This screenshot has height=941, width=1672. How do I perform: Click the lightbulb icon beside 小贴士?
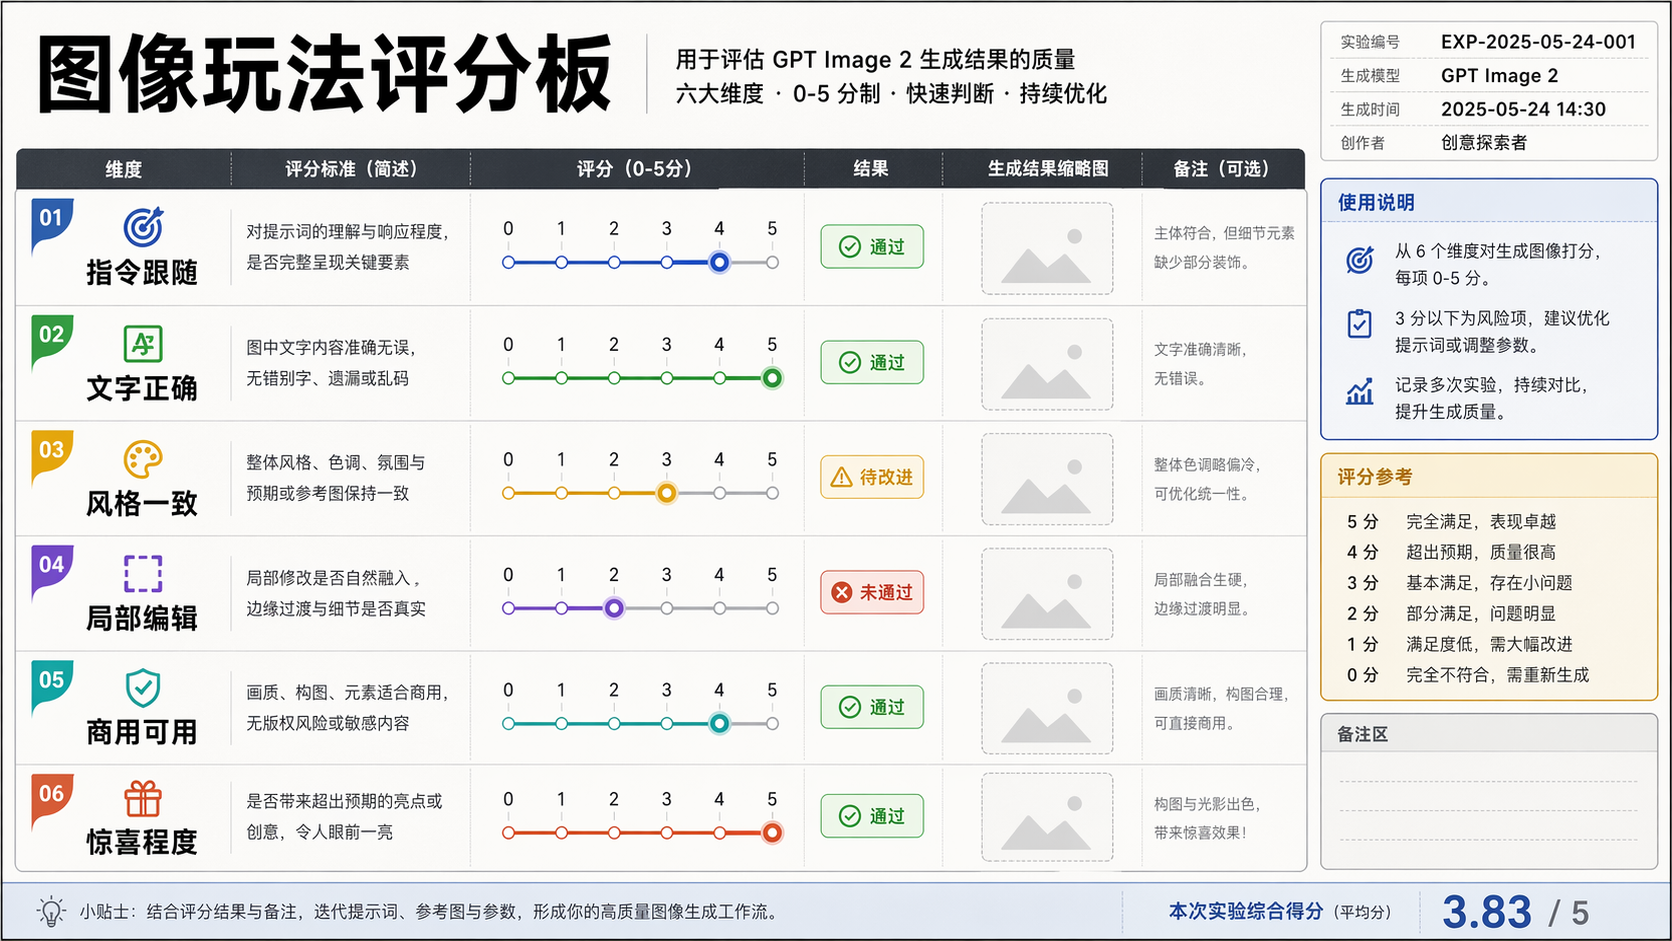click(51, 911)
